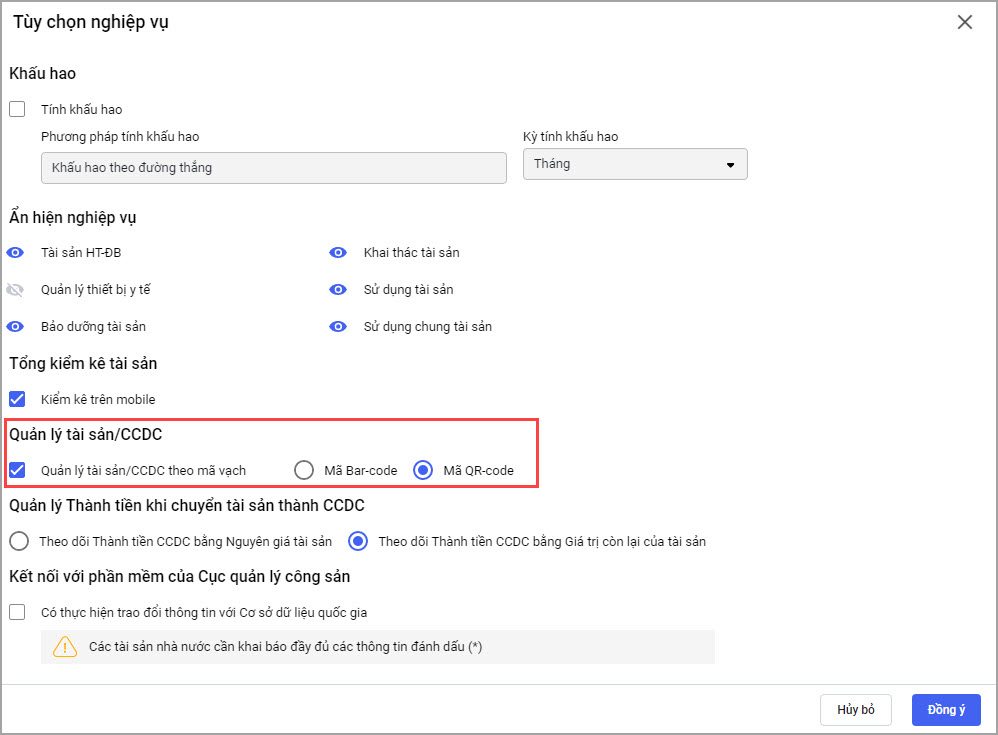Viewport: 998px width, 735px height.
Task: Hide Bảo dưỡng tài sản using eye icon
Action: (15, 327)
